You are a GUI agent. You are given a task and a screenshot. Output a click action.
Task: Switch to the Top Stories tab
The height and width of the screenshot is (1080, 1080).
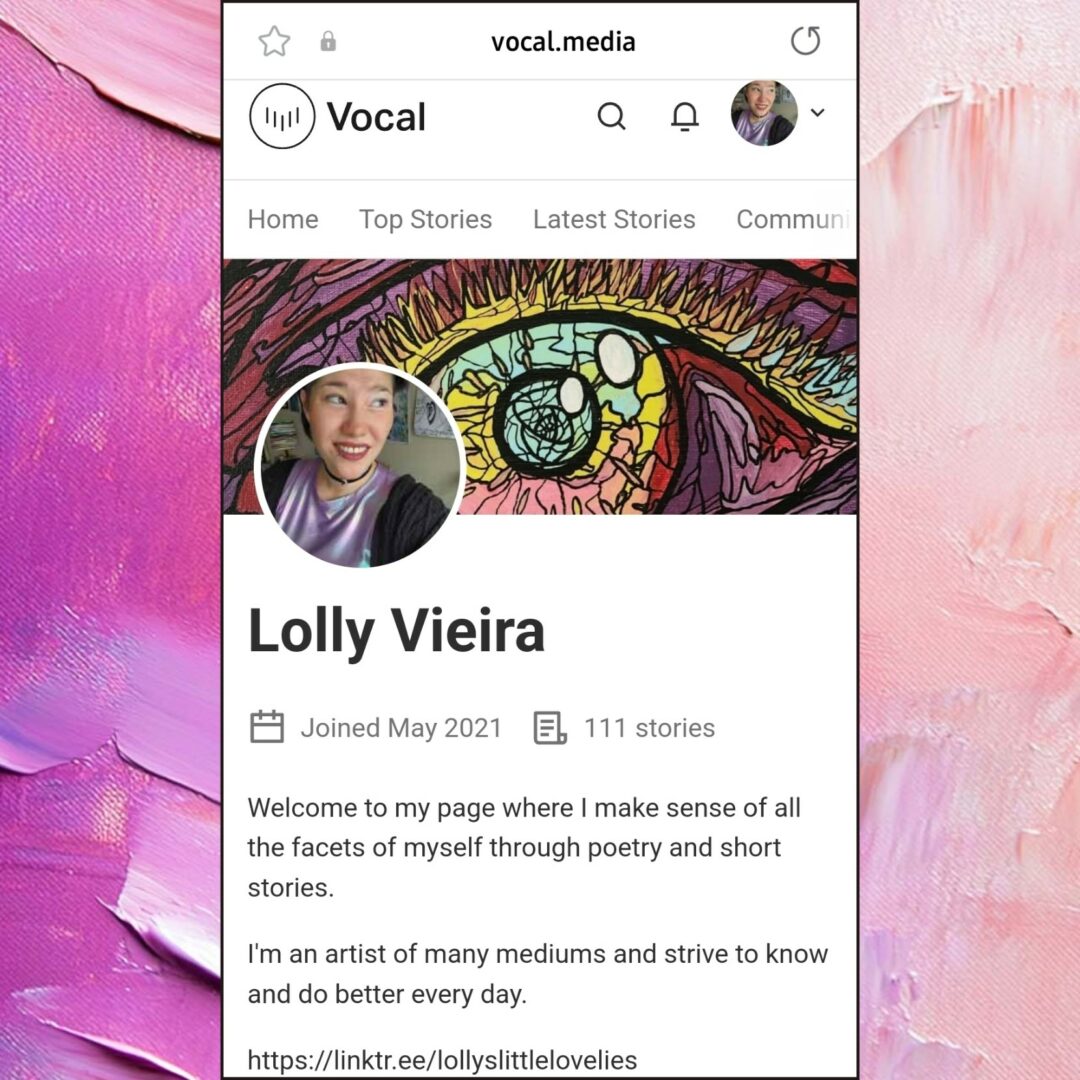[426, 220]
